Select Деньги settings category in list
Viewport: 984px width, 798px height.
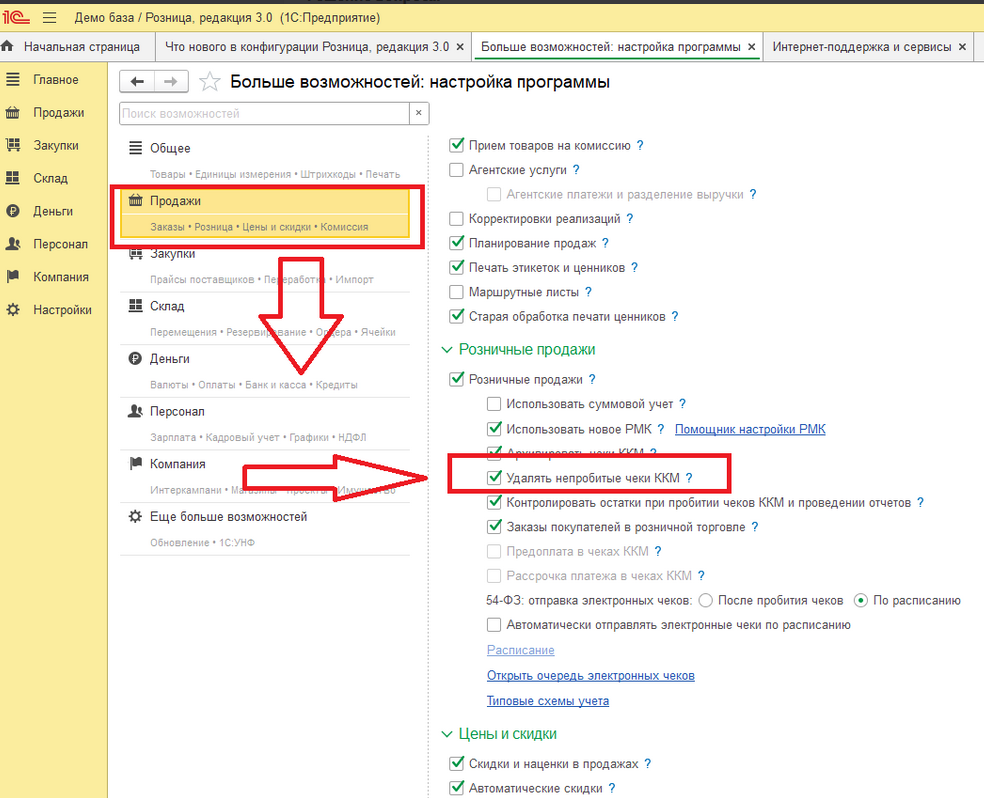[265, 371]
